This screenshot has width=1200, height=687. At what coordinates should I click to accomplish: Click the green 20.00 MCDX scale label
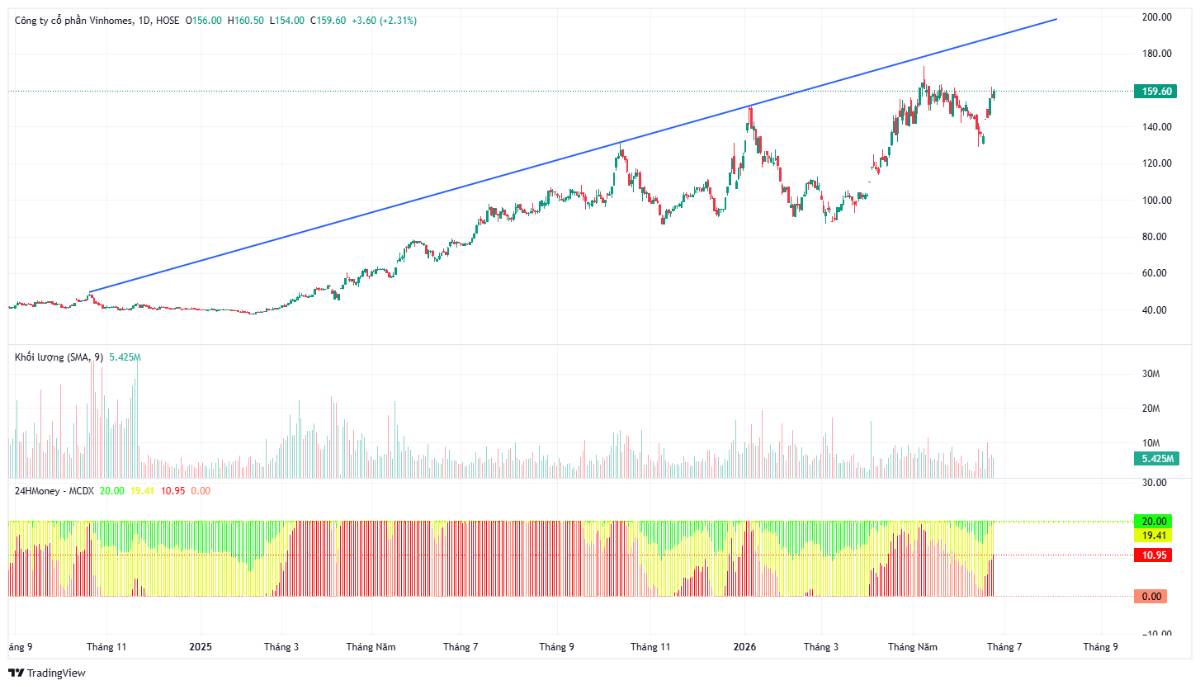[x=1156, y=521]
